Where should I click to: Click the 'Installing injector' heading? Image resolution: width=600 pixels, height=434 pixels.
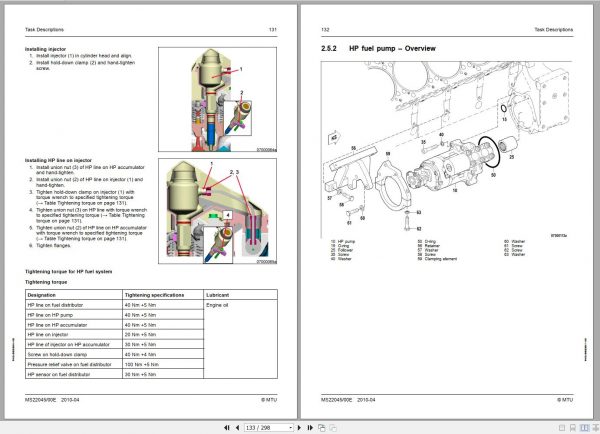(x=46, y=49)
